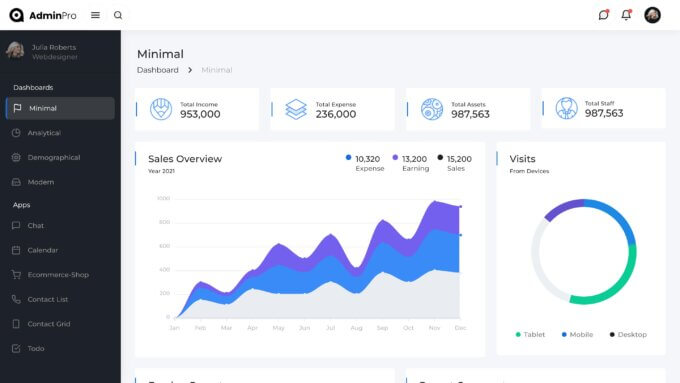
Task: Toggle the Mobile legend blue dot
Action: (x=564, y=334)
